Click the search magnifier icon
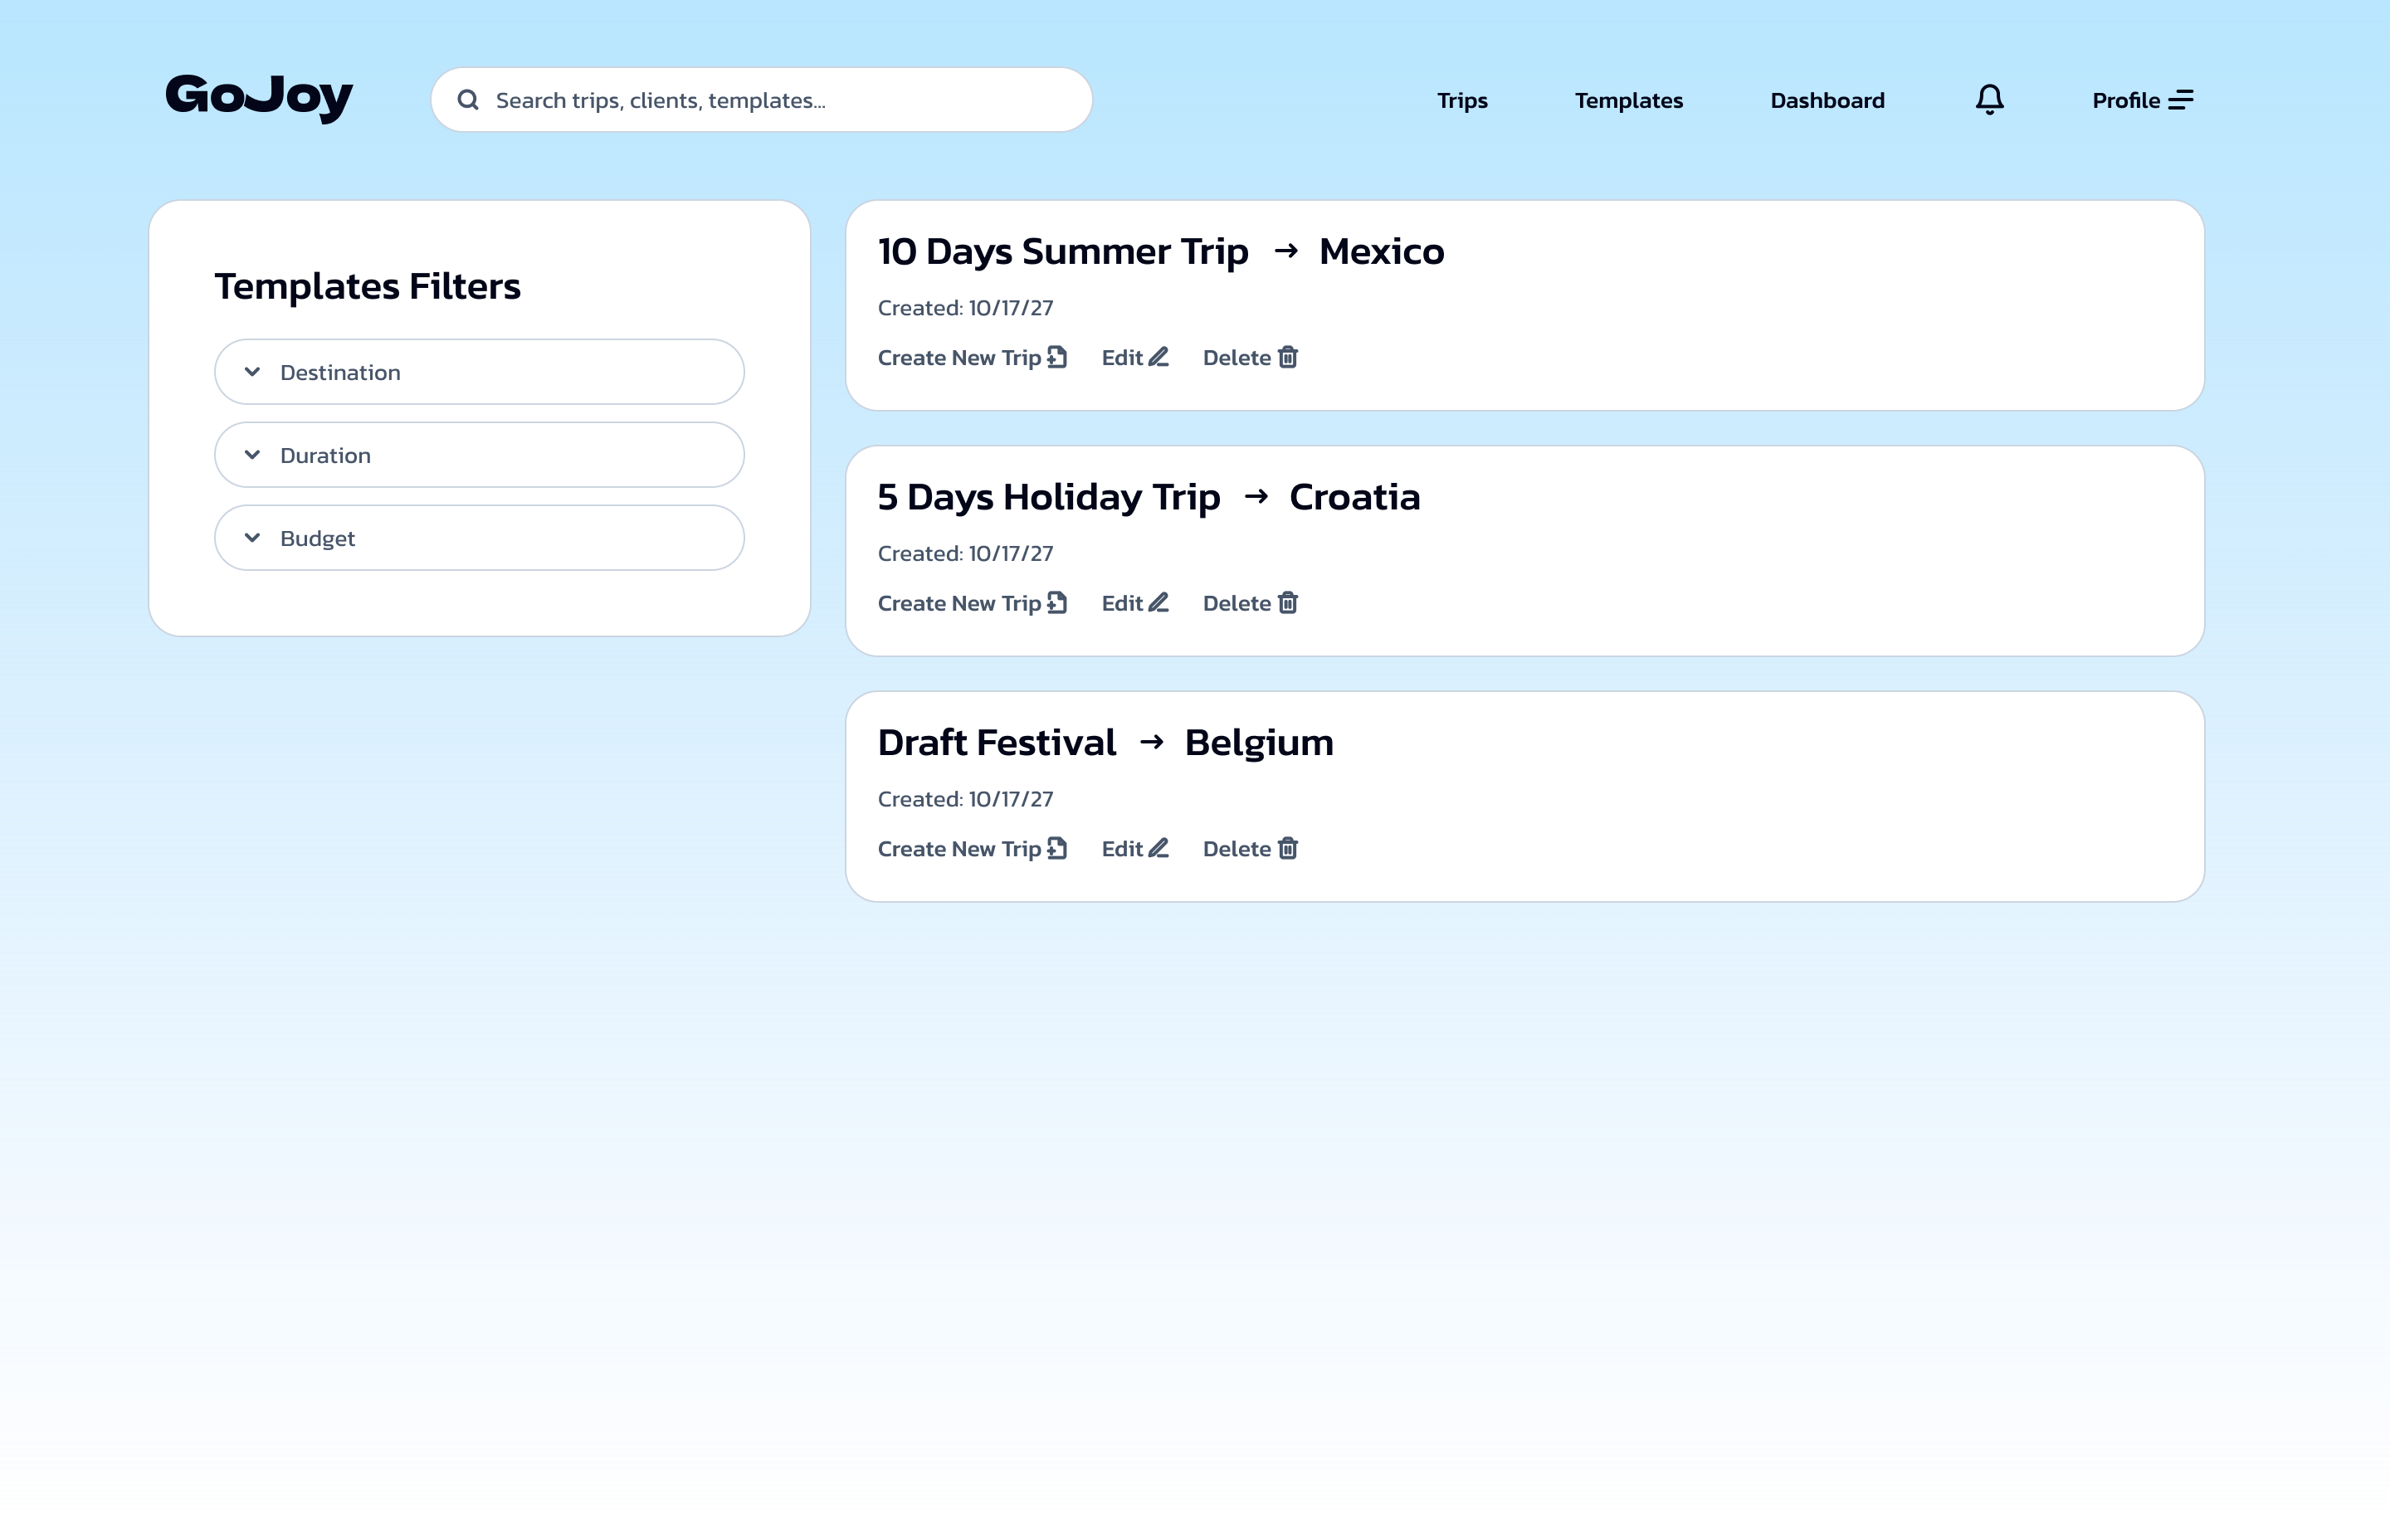This screenshot has height=1540, width=2390. (x=470, y=99)
